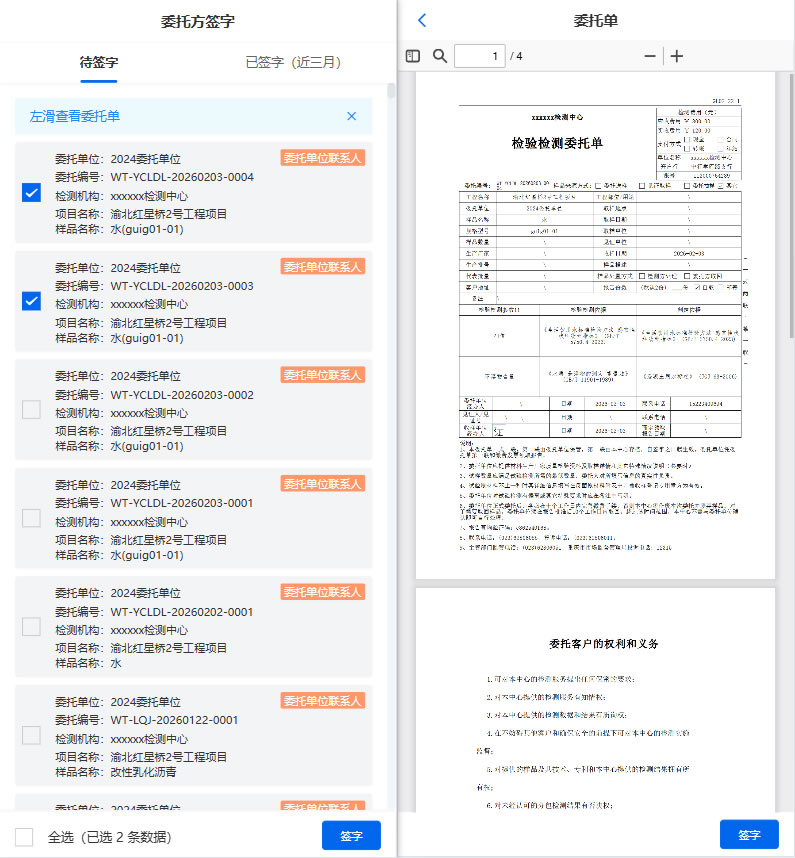Screen dimensions: 795x858
Task: Open the PDF search magnifier tool
Action: point(440,56)
